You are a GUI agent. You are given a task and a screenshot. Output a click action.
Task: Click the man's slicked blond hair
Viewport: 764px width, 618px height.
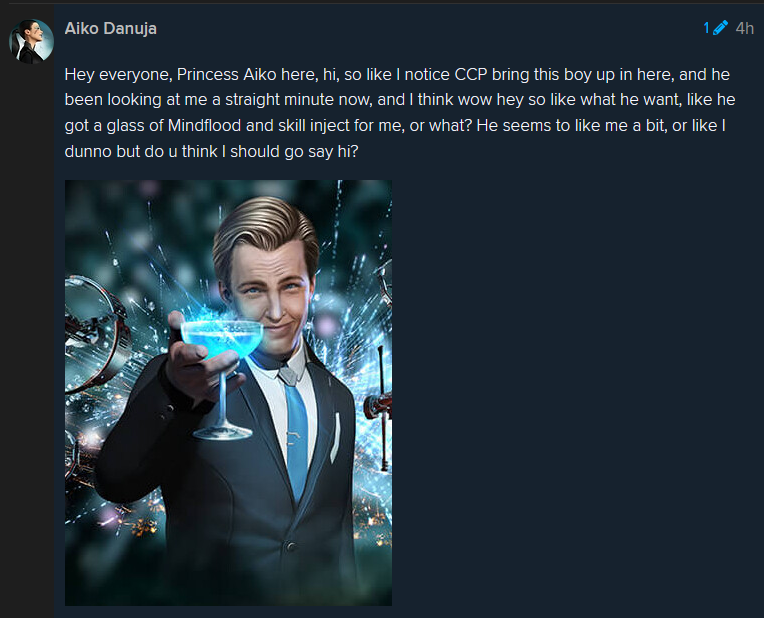(x=266, y=229)
